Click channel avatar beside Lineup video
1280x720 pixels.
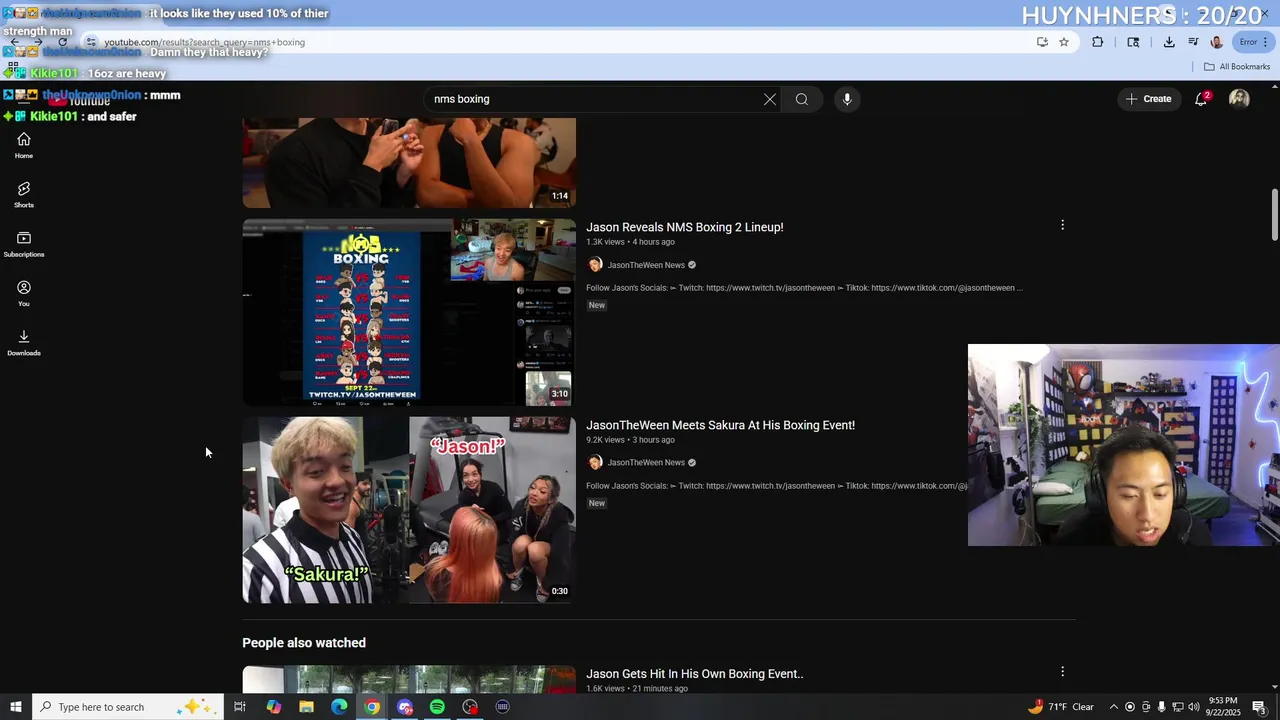(x=595, y=265)
